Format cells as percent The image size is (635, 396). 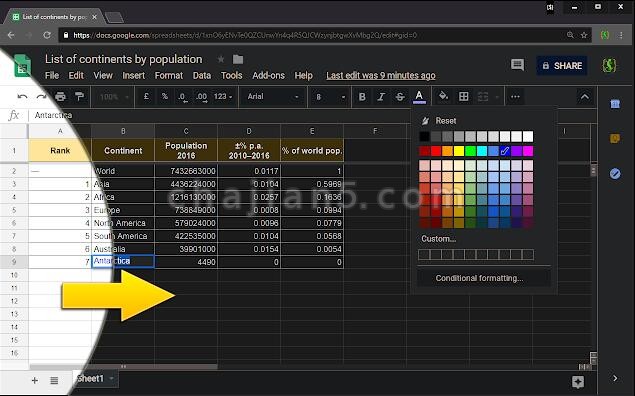[164, 97]
